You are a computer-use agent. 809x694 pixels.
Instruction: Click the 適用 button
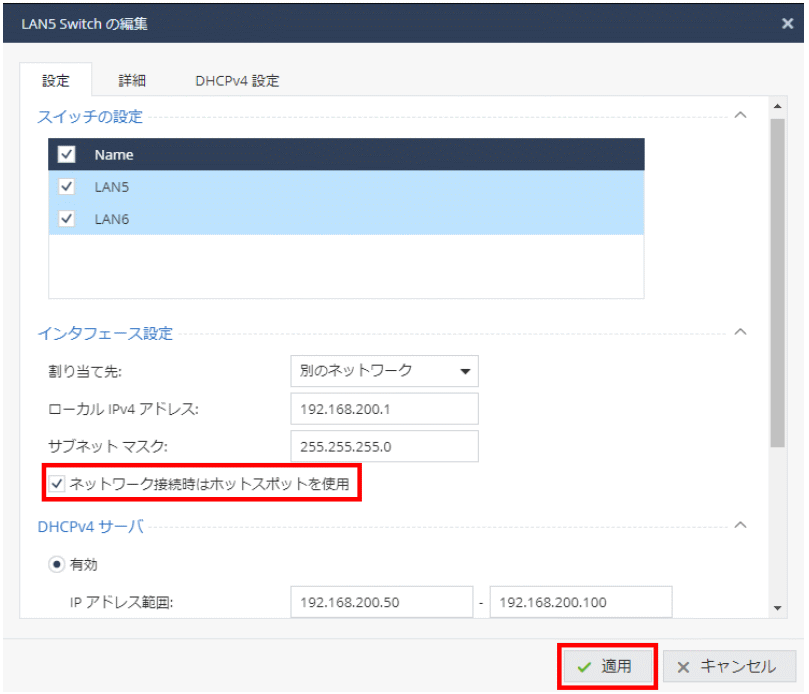click(606, 667)
